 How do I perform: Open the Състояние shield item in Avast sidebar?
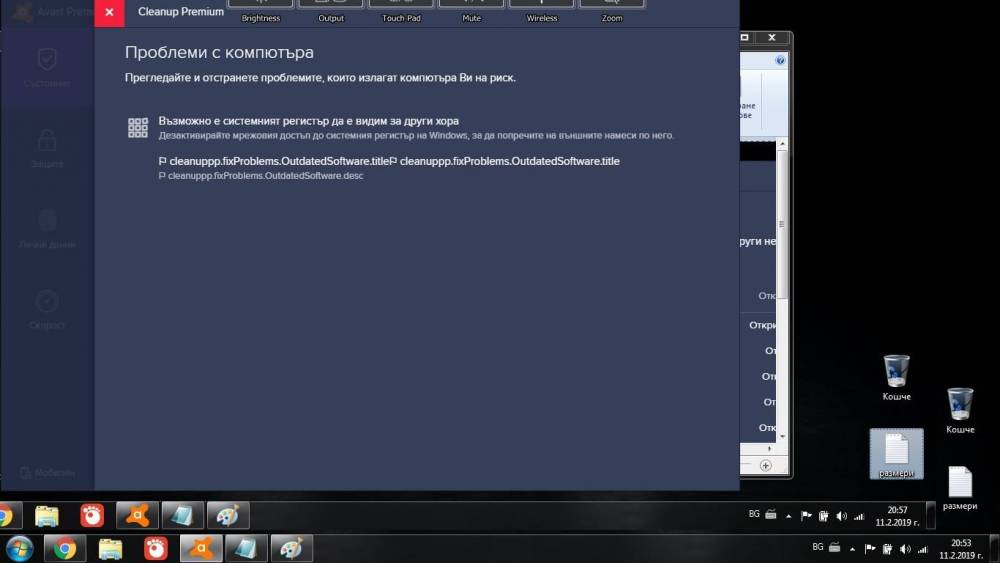click(47, 68)
